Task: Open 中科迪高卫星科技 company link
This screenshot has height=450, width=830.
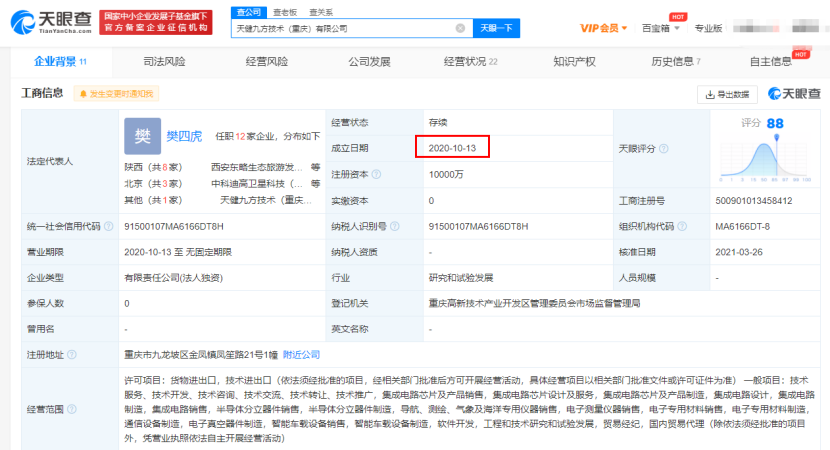Action: pyautogui.click(x=257, y=184)
